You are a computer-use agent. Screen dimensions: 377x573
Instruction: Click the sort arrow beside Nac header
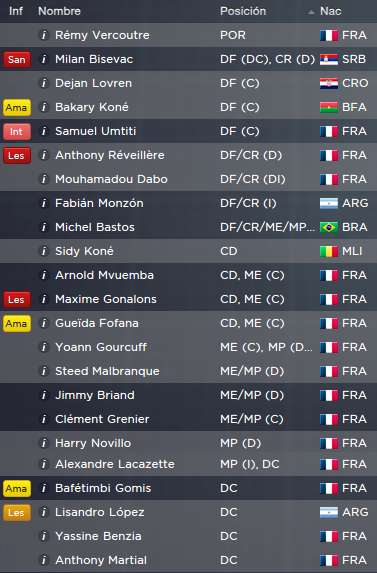[x=311, y=12]
